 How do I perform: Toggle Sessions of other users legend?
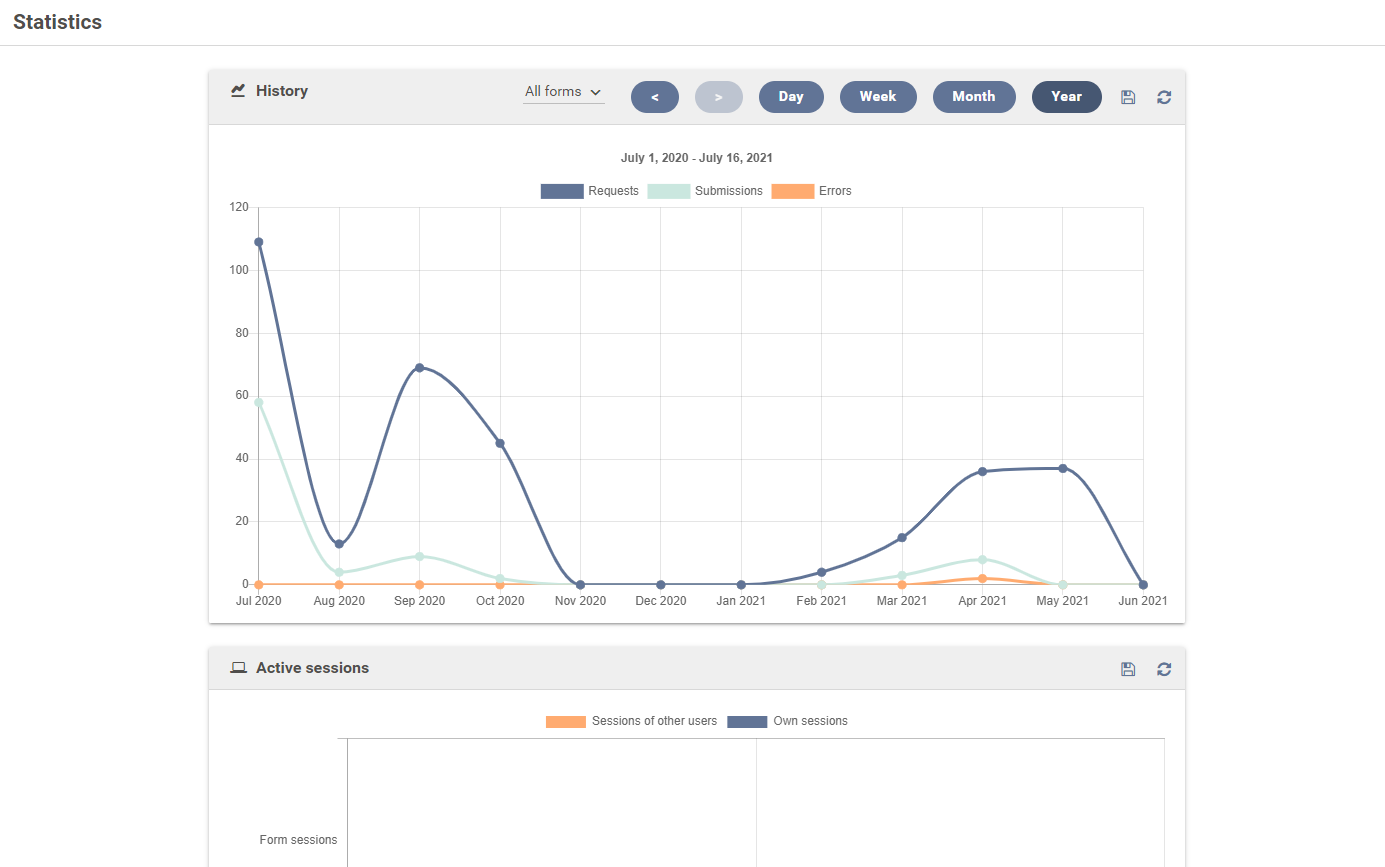[x=631, y=721]
